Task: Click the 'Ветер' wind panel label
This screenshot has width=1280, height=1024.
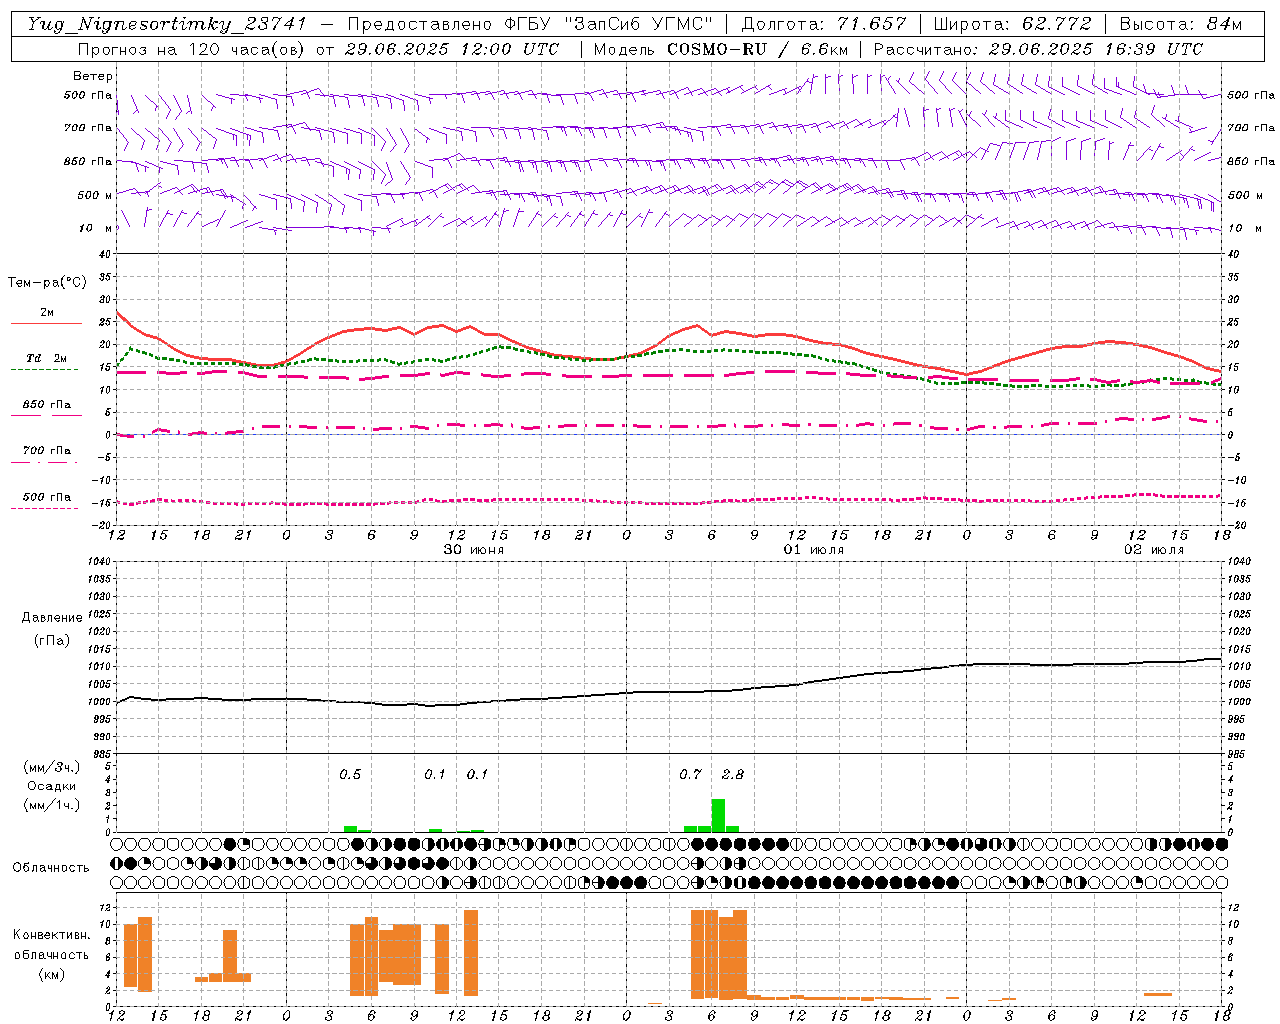Action: pos(93,76)
